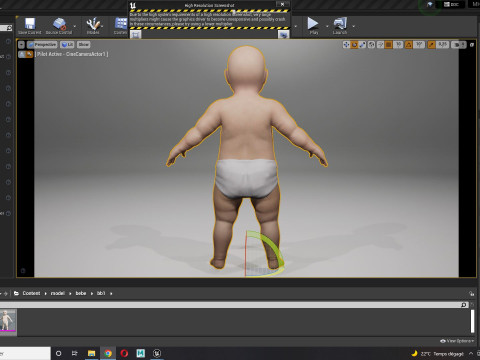Toggle grid snapping in viewport toolbar
This screenshot has height=360, width=480.
point(389,44)
